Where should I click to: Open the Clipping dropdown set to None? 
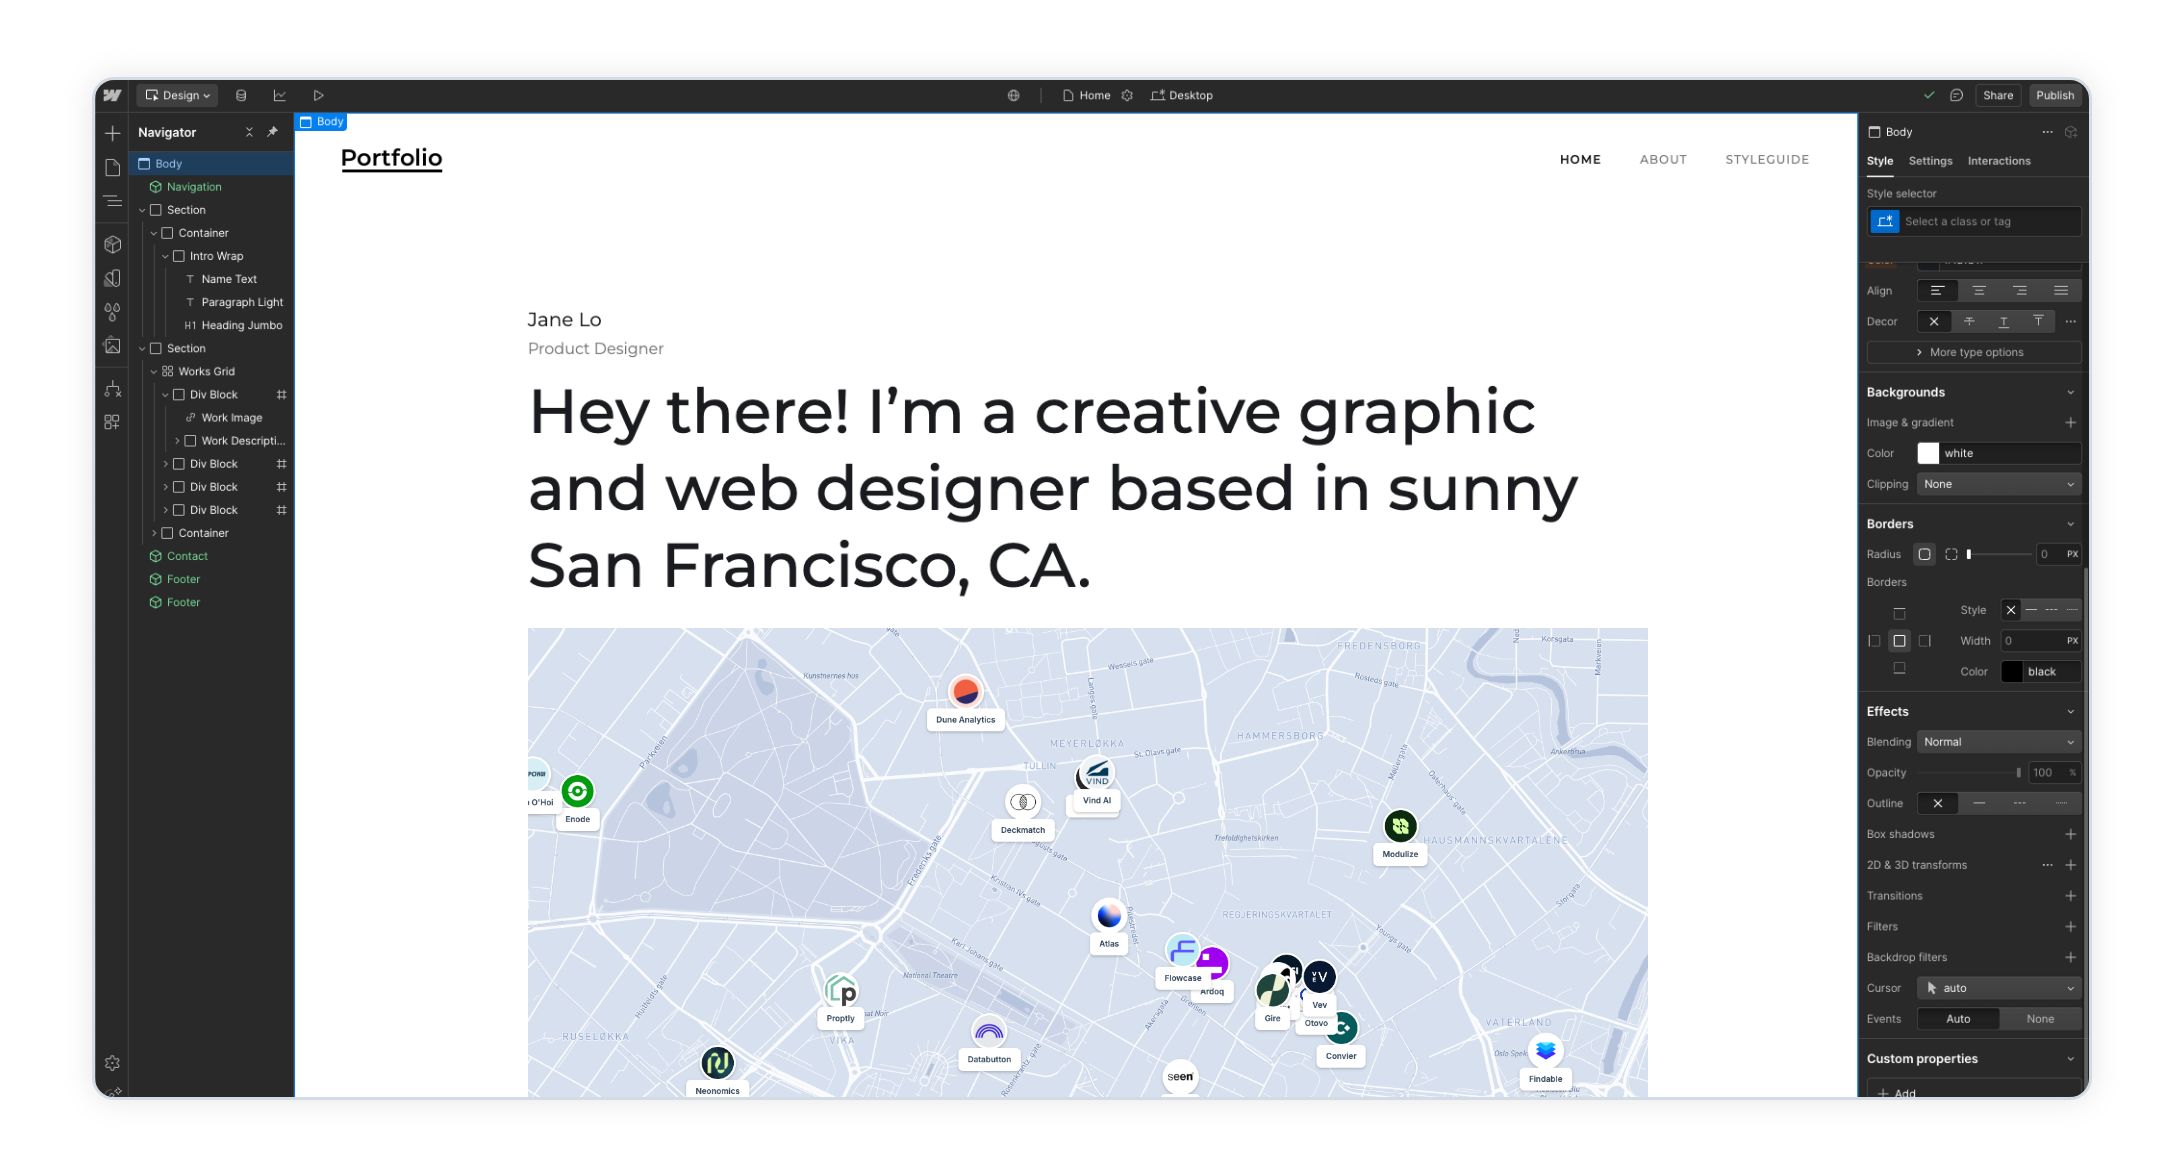tap(1998, 484)
